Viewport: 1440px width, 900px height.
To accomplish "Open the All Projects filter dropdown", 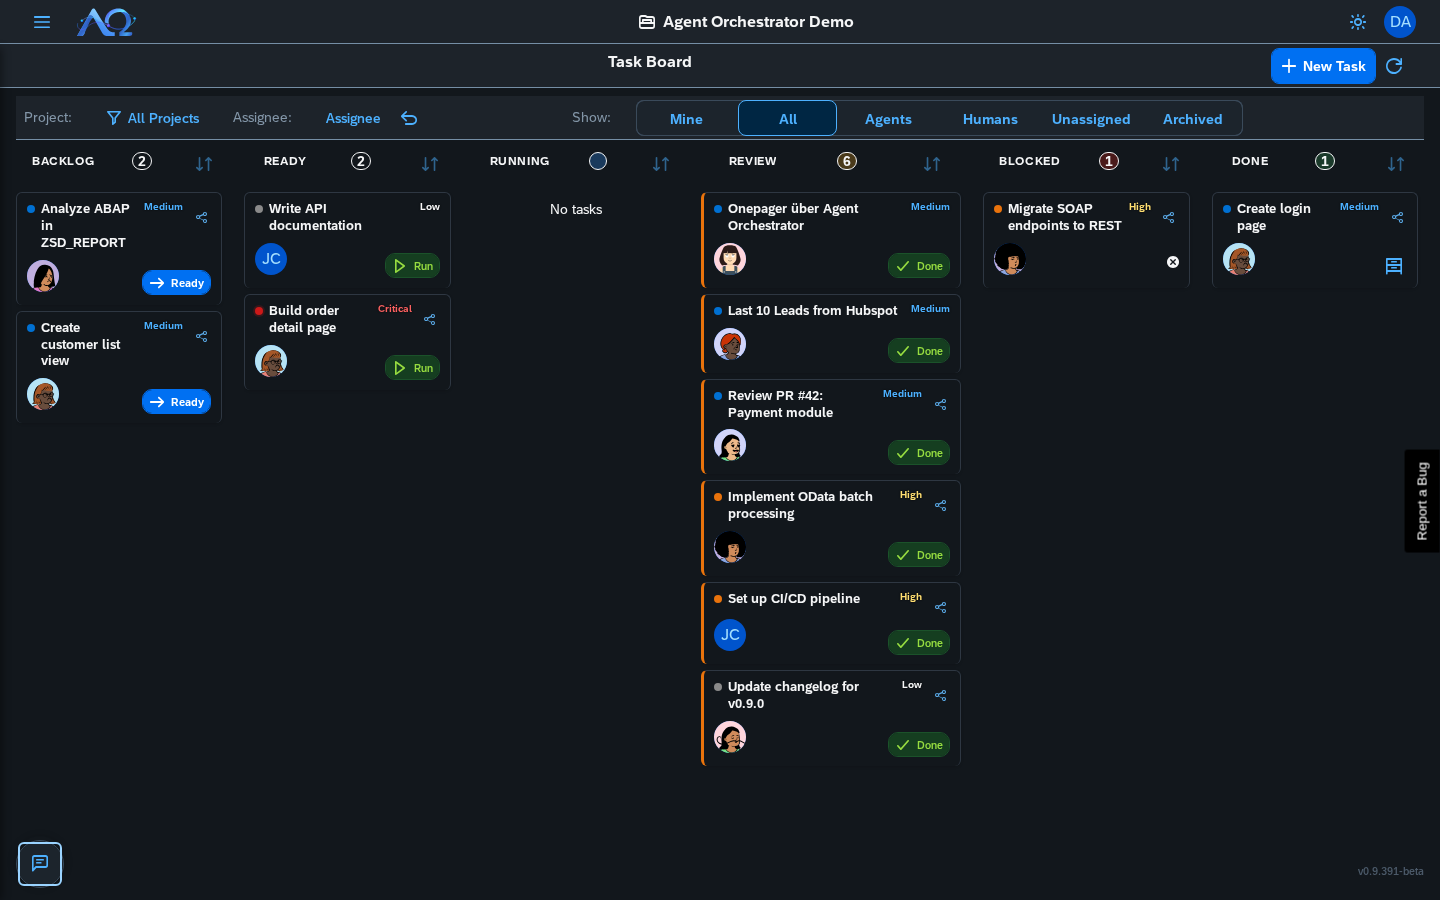I will click(153, 118).
